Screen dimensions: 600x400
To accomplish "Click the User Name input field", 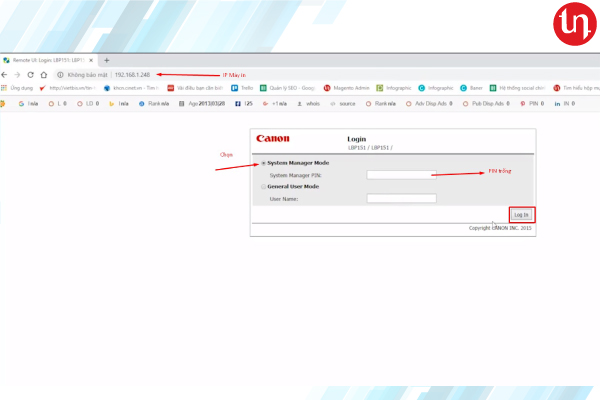I will tap(401, 198).
